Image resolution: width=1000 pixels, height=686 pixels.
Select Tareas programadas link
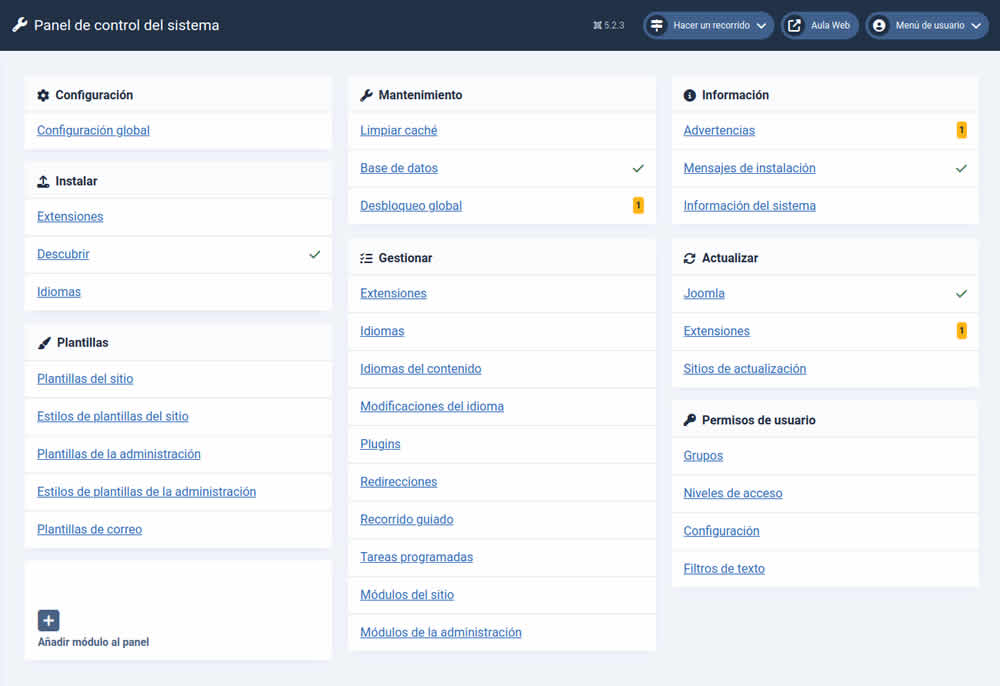(416, 557)
